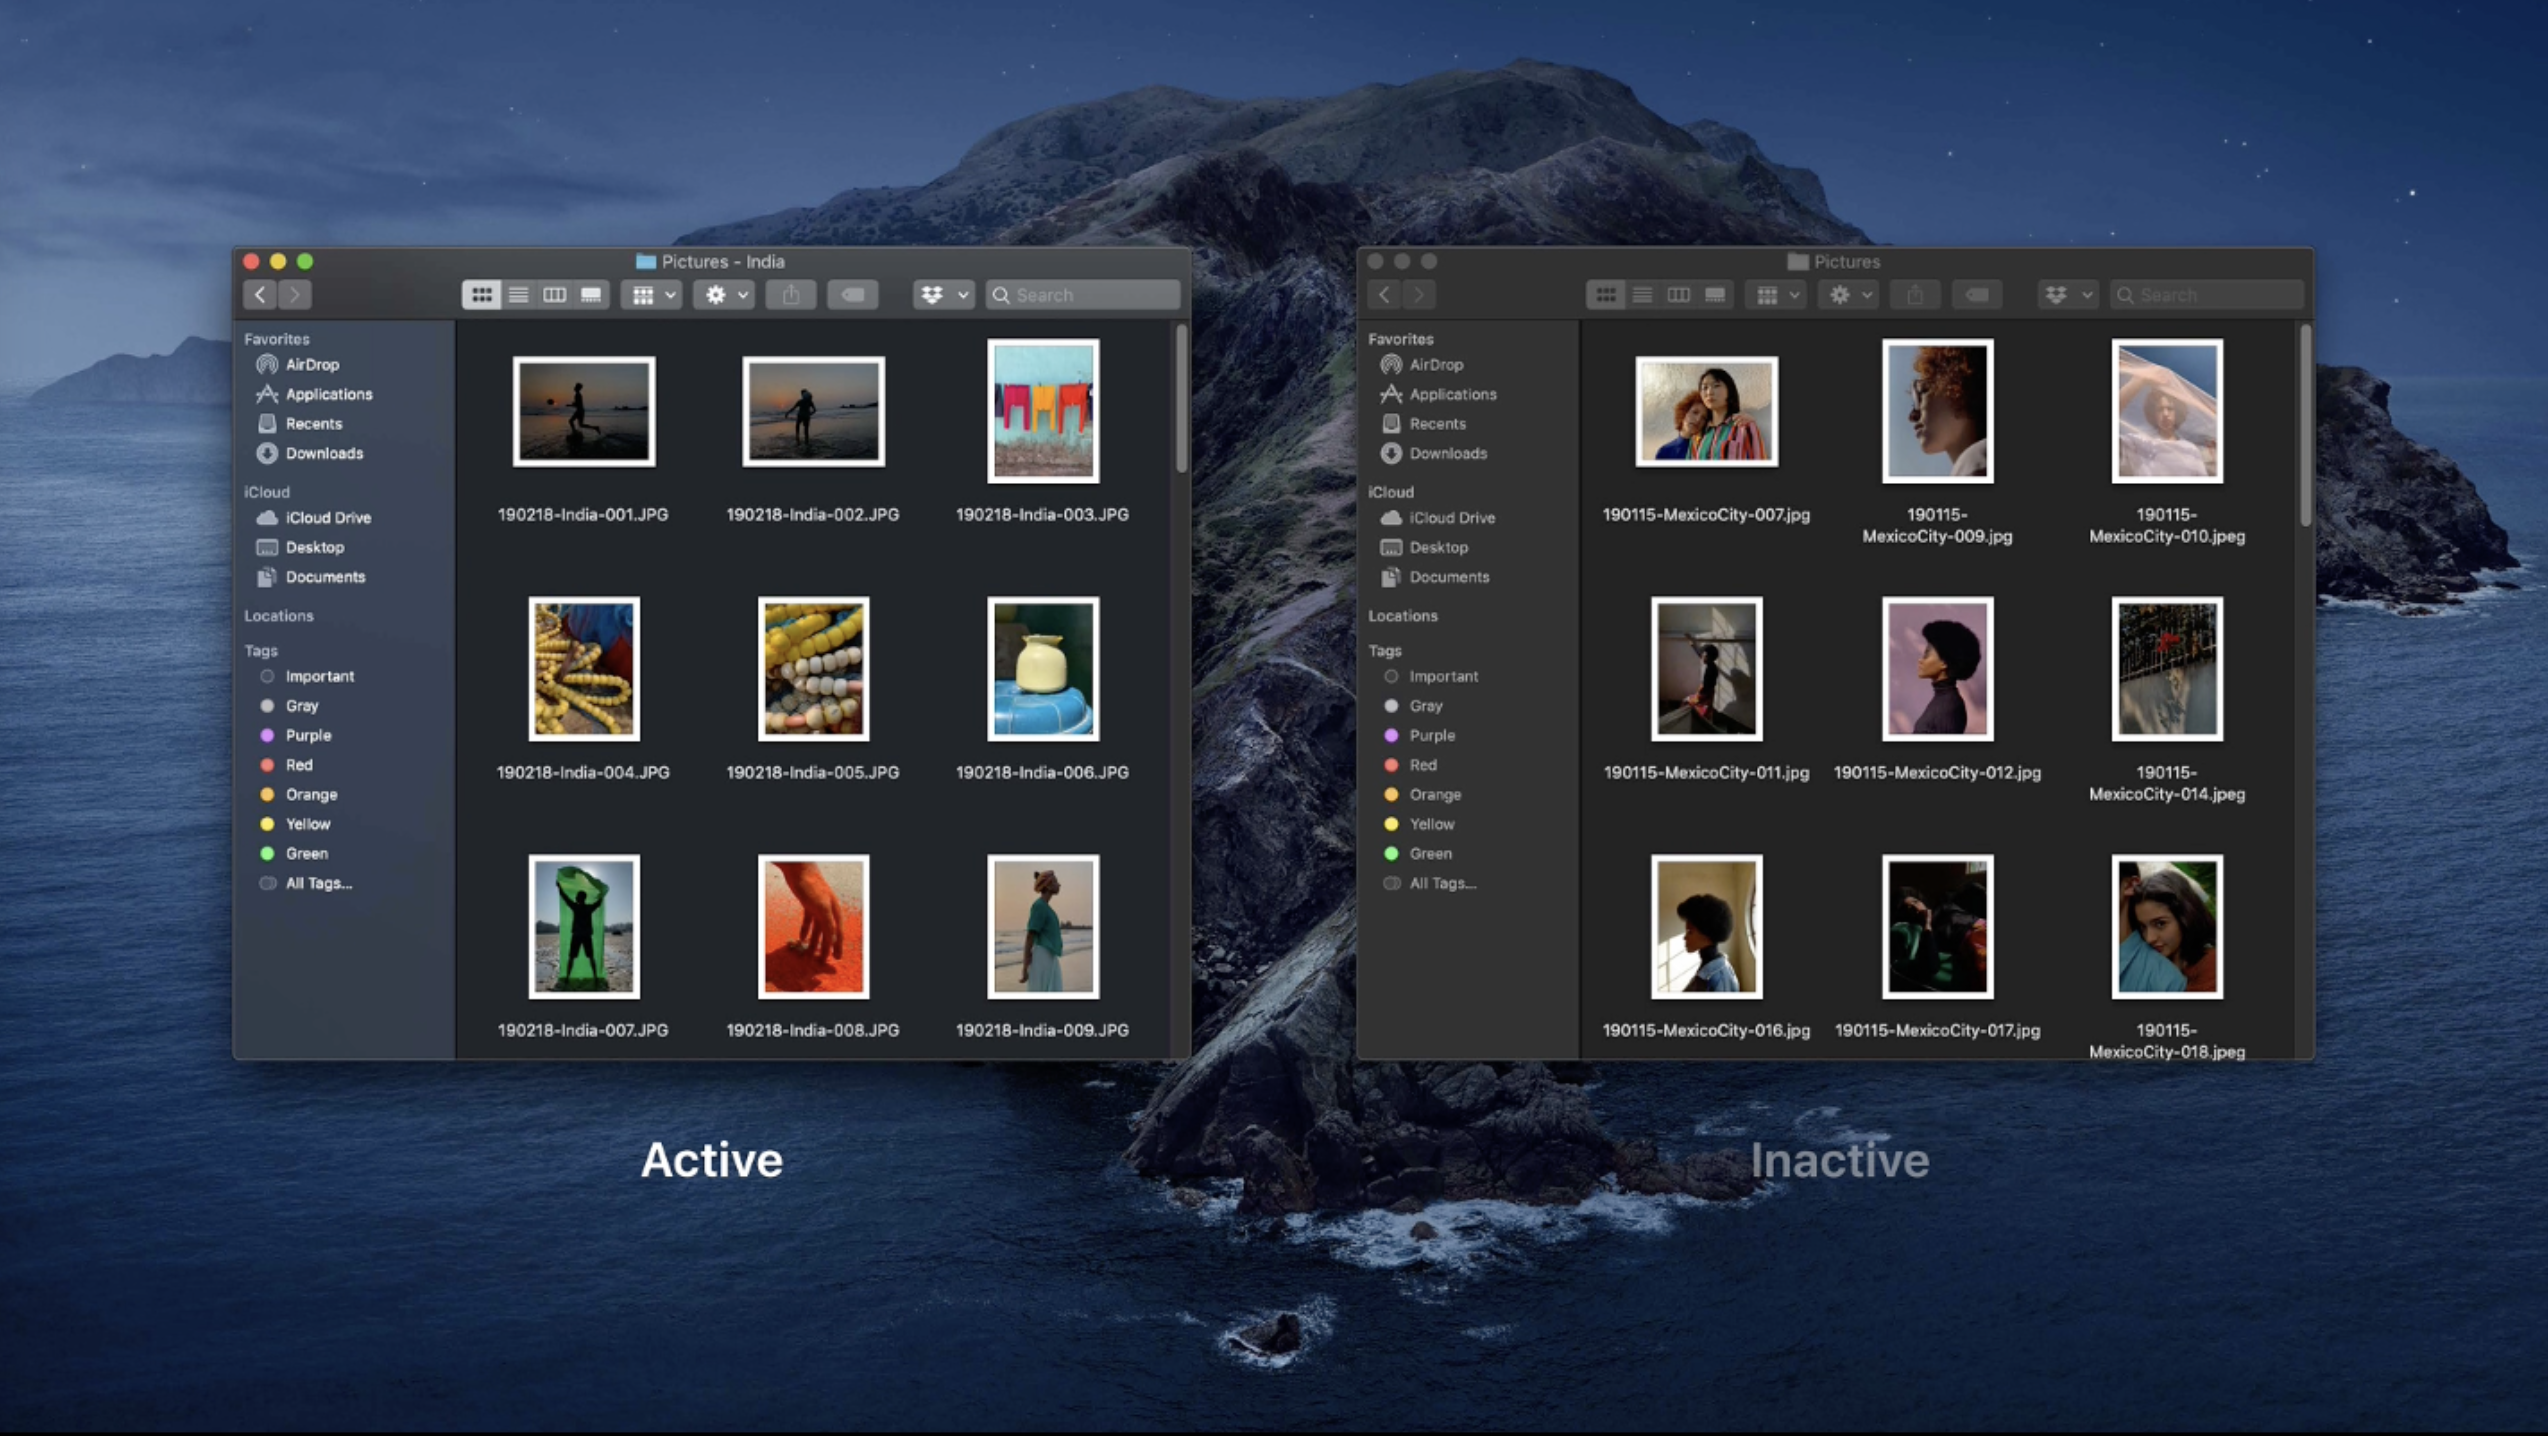This screenshot has height=1436, width=2548.
Task: Open AirDrop in active window sidebar
Action: pyautogui.click(x=311, y=365)
